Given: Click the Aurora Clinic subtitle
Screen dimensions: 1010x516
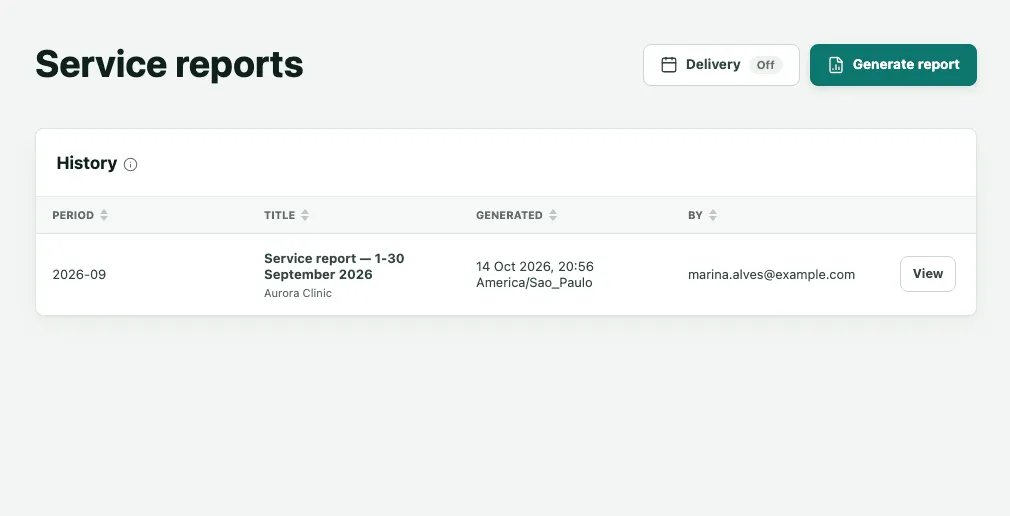Looking at the screenshot, I should (298, 293).
